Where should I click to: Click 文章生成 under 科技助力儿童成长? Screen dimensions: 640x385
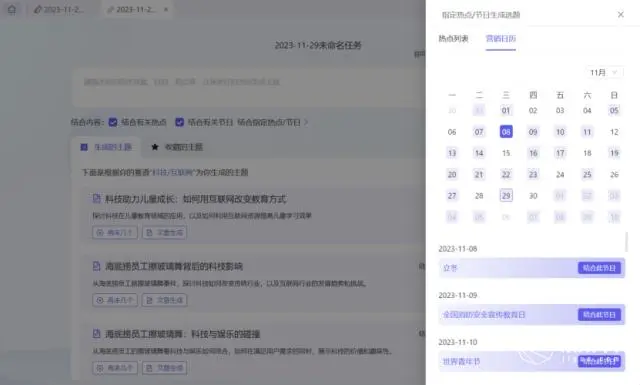pos(164,233)
